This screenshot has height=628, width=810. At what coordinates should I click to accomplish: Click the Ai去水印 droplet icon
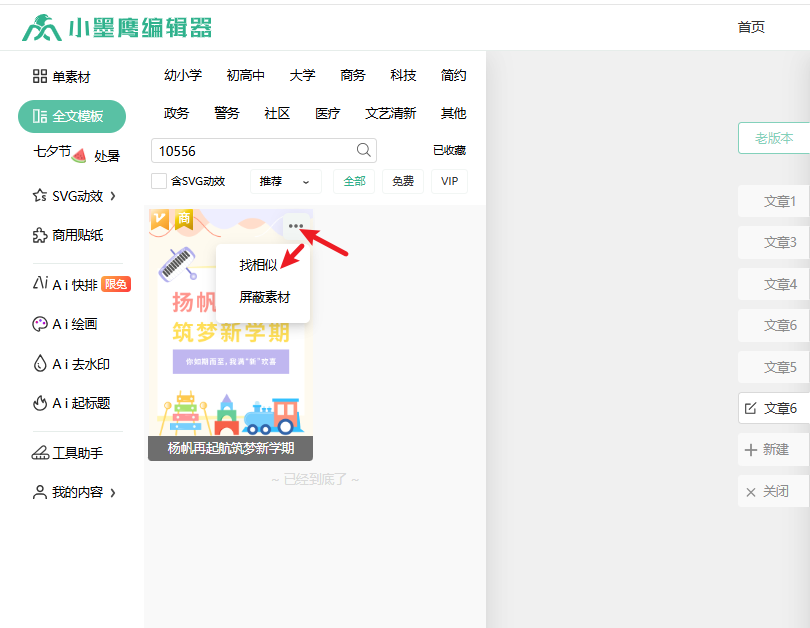point(40,364)
